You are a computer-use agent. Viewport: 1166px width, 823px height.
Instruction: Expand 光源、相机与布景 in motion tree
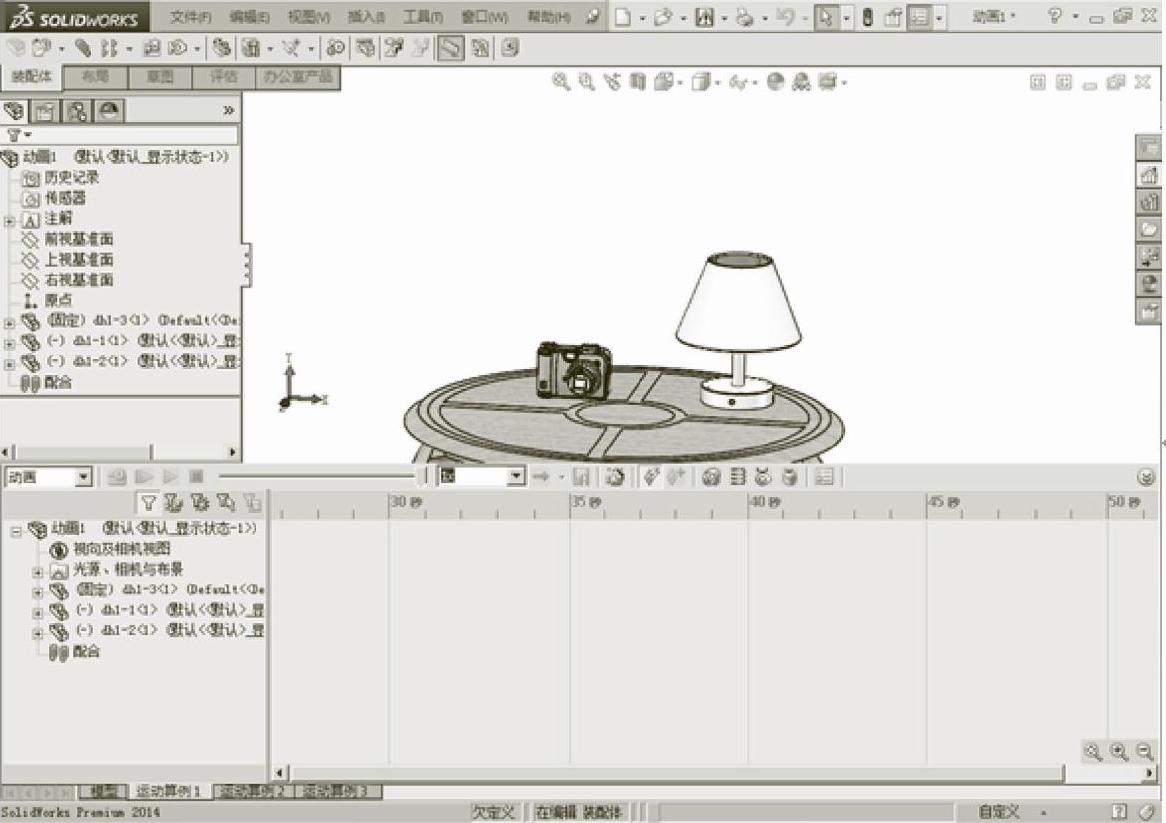point(38,571)
